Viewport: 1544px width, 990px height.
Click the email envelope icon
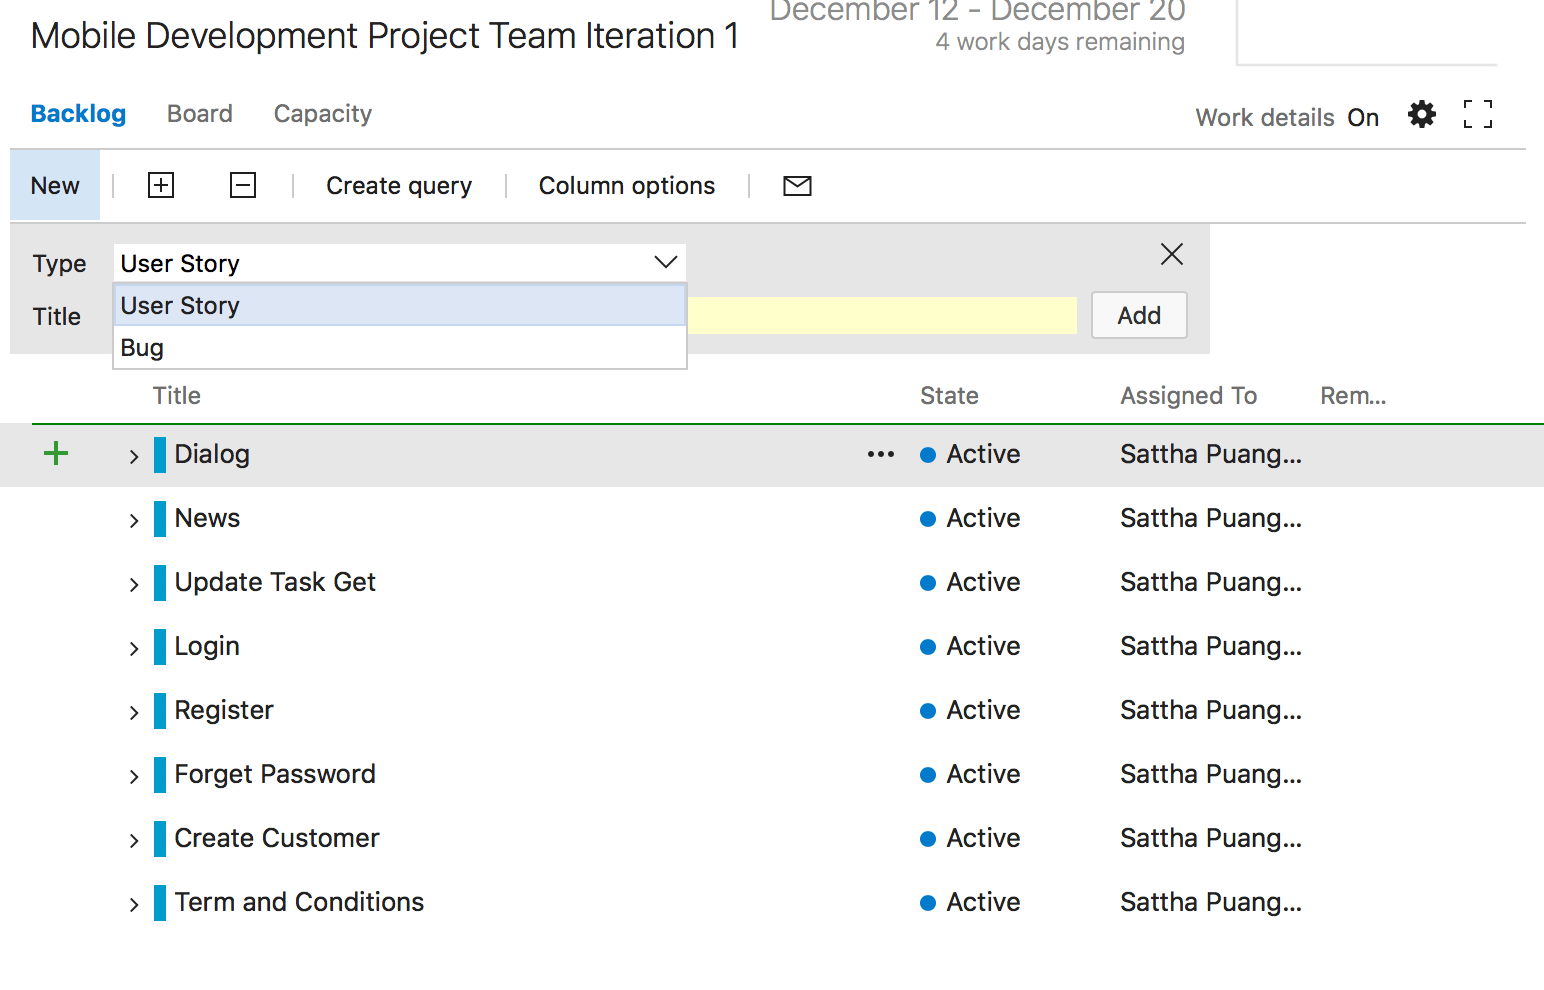tap(797, 185)
